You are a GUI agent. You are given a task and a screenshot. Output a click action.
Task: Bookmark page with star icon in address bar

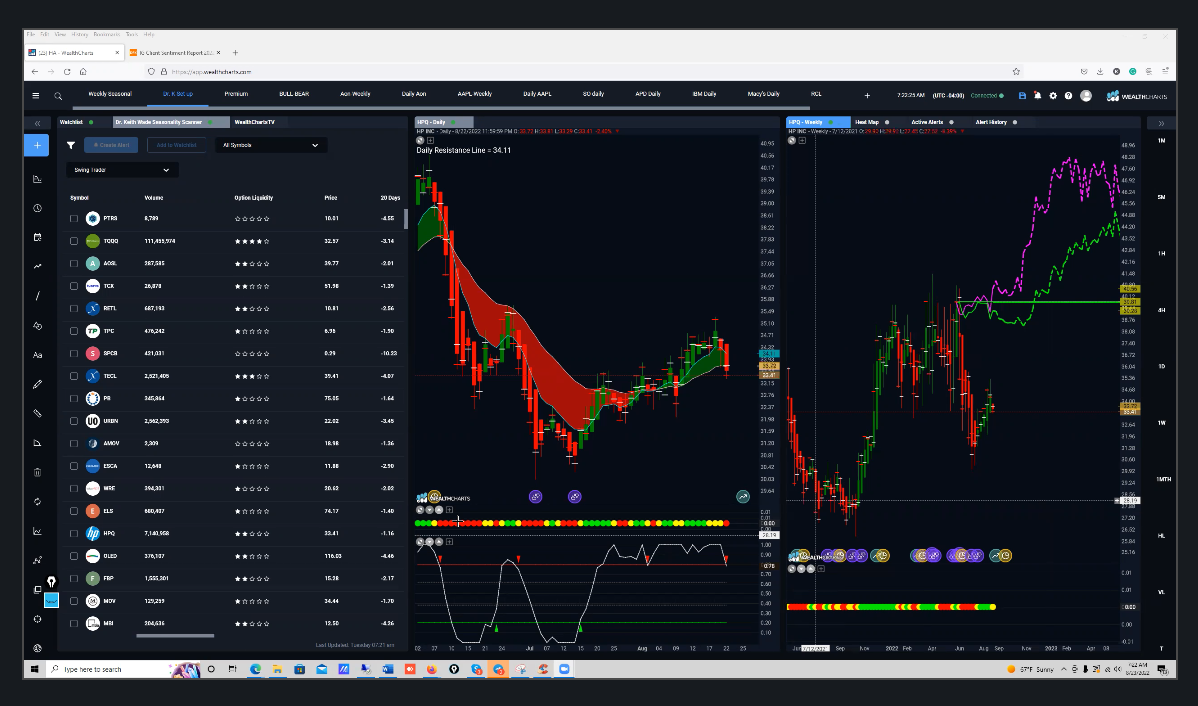click(1016, 71)
